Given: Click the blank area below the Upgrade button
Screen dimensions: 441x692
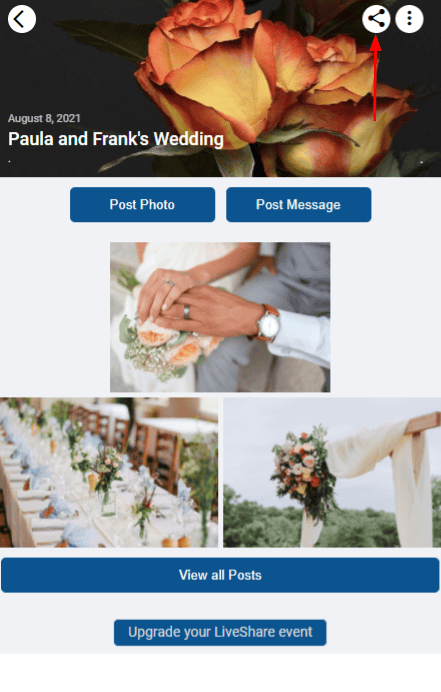Looking at the screenshot, I should pyautogui.click(x=220, y=673).
